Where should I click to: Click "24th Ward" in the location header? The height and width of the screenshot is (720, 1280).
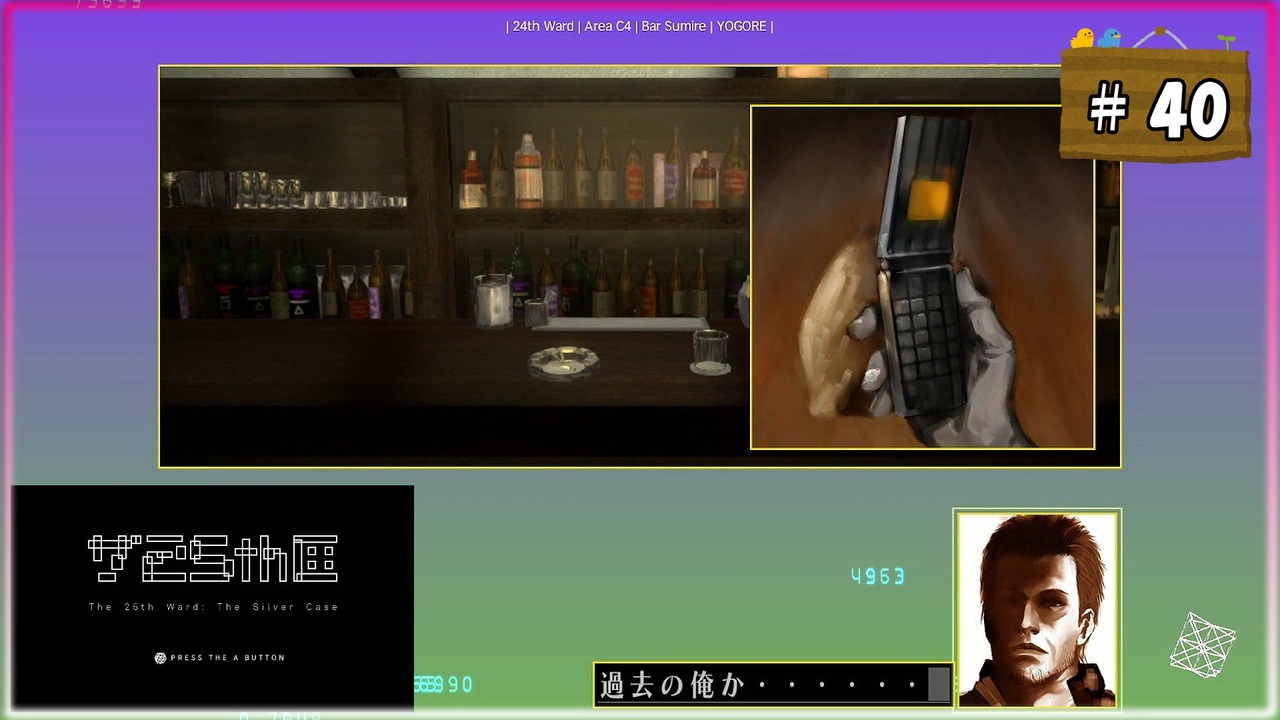[x=543, y=26]
